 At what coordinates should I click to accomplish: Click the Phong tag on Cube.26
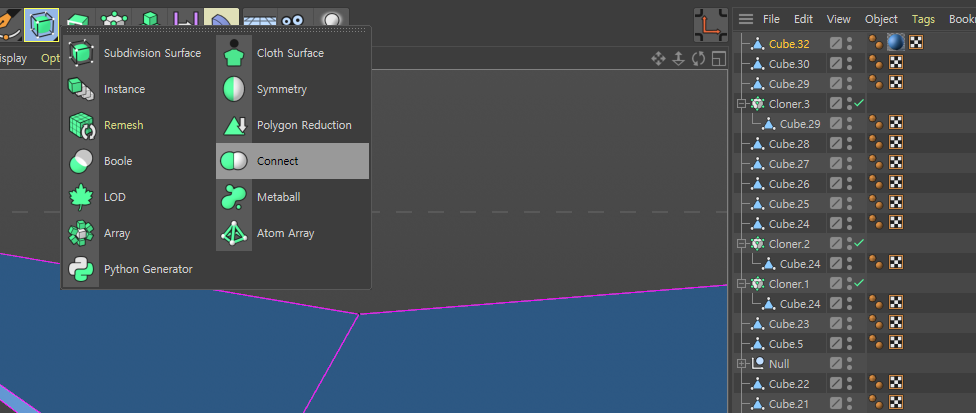pos(876,183)
